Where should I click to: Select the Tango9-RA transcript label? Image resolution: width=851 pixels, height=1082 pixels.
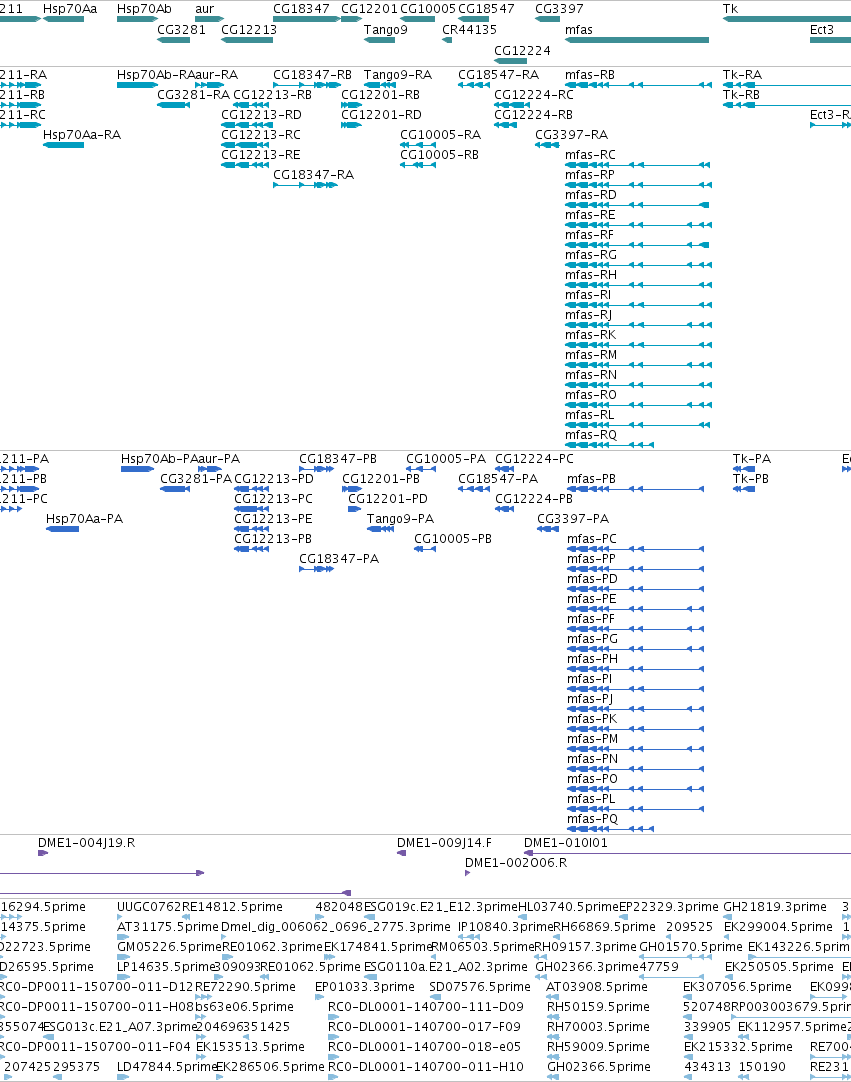click(398, 75)
